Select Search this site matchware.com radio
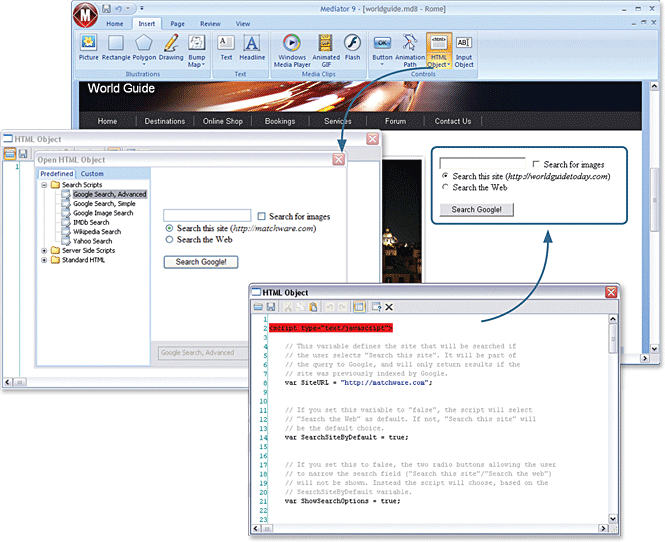Screen dimensions: 665x542 pyautogui.click(x=169, y=228)
